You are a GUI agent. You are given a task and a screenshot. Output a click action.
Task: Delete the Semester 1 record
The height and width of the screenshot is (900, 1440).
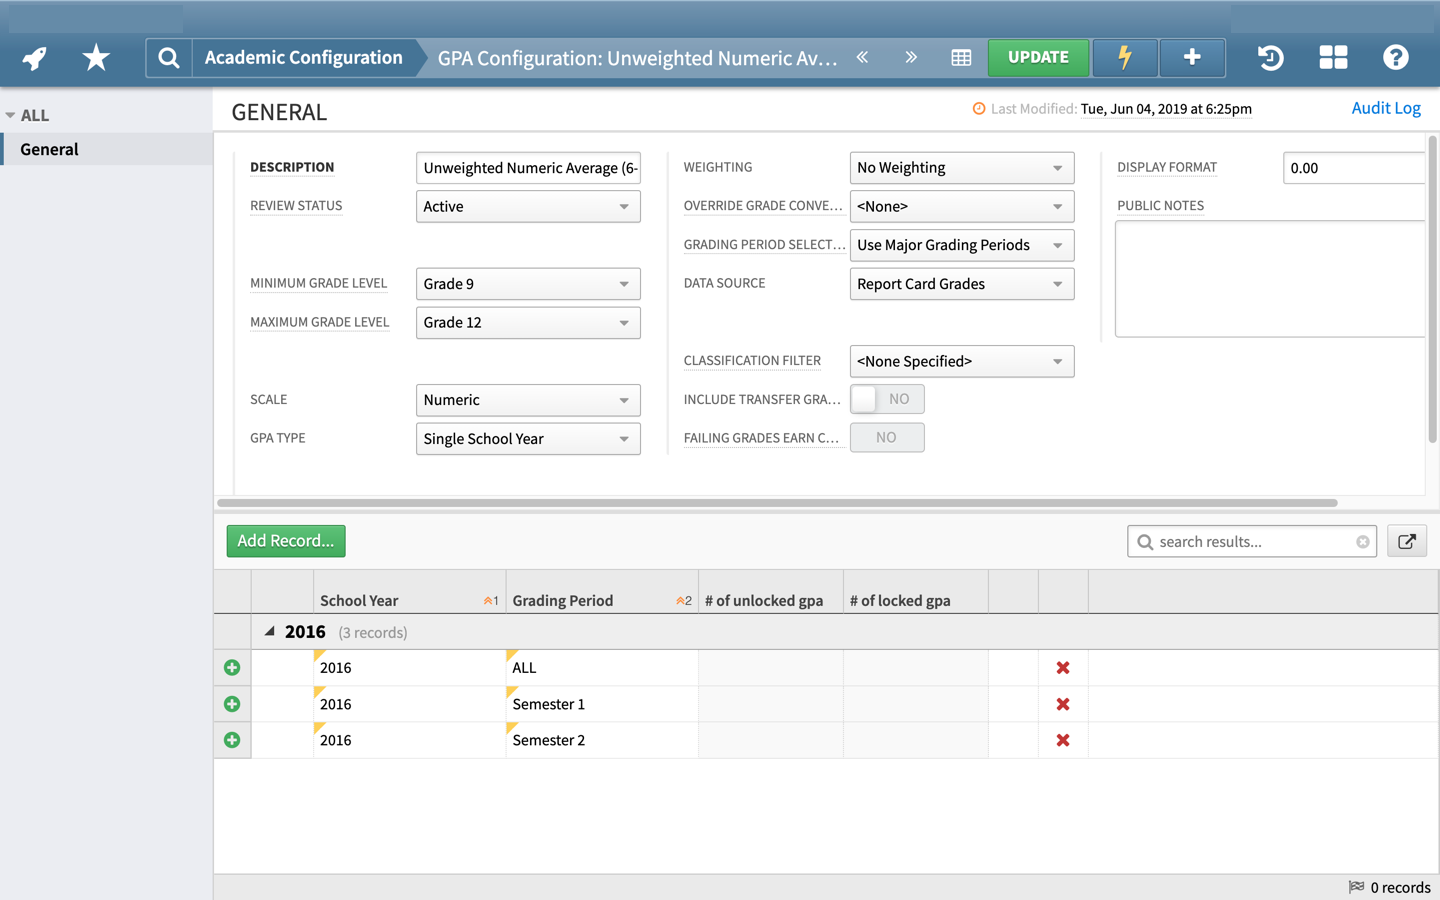tap(1063, 704)
